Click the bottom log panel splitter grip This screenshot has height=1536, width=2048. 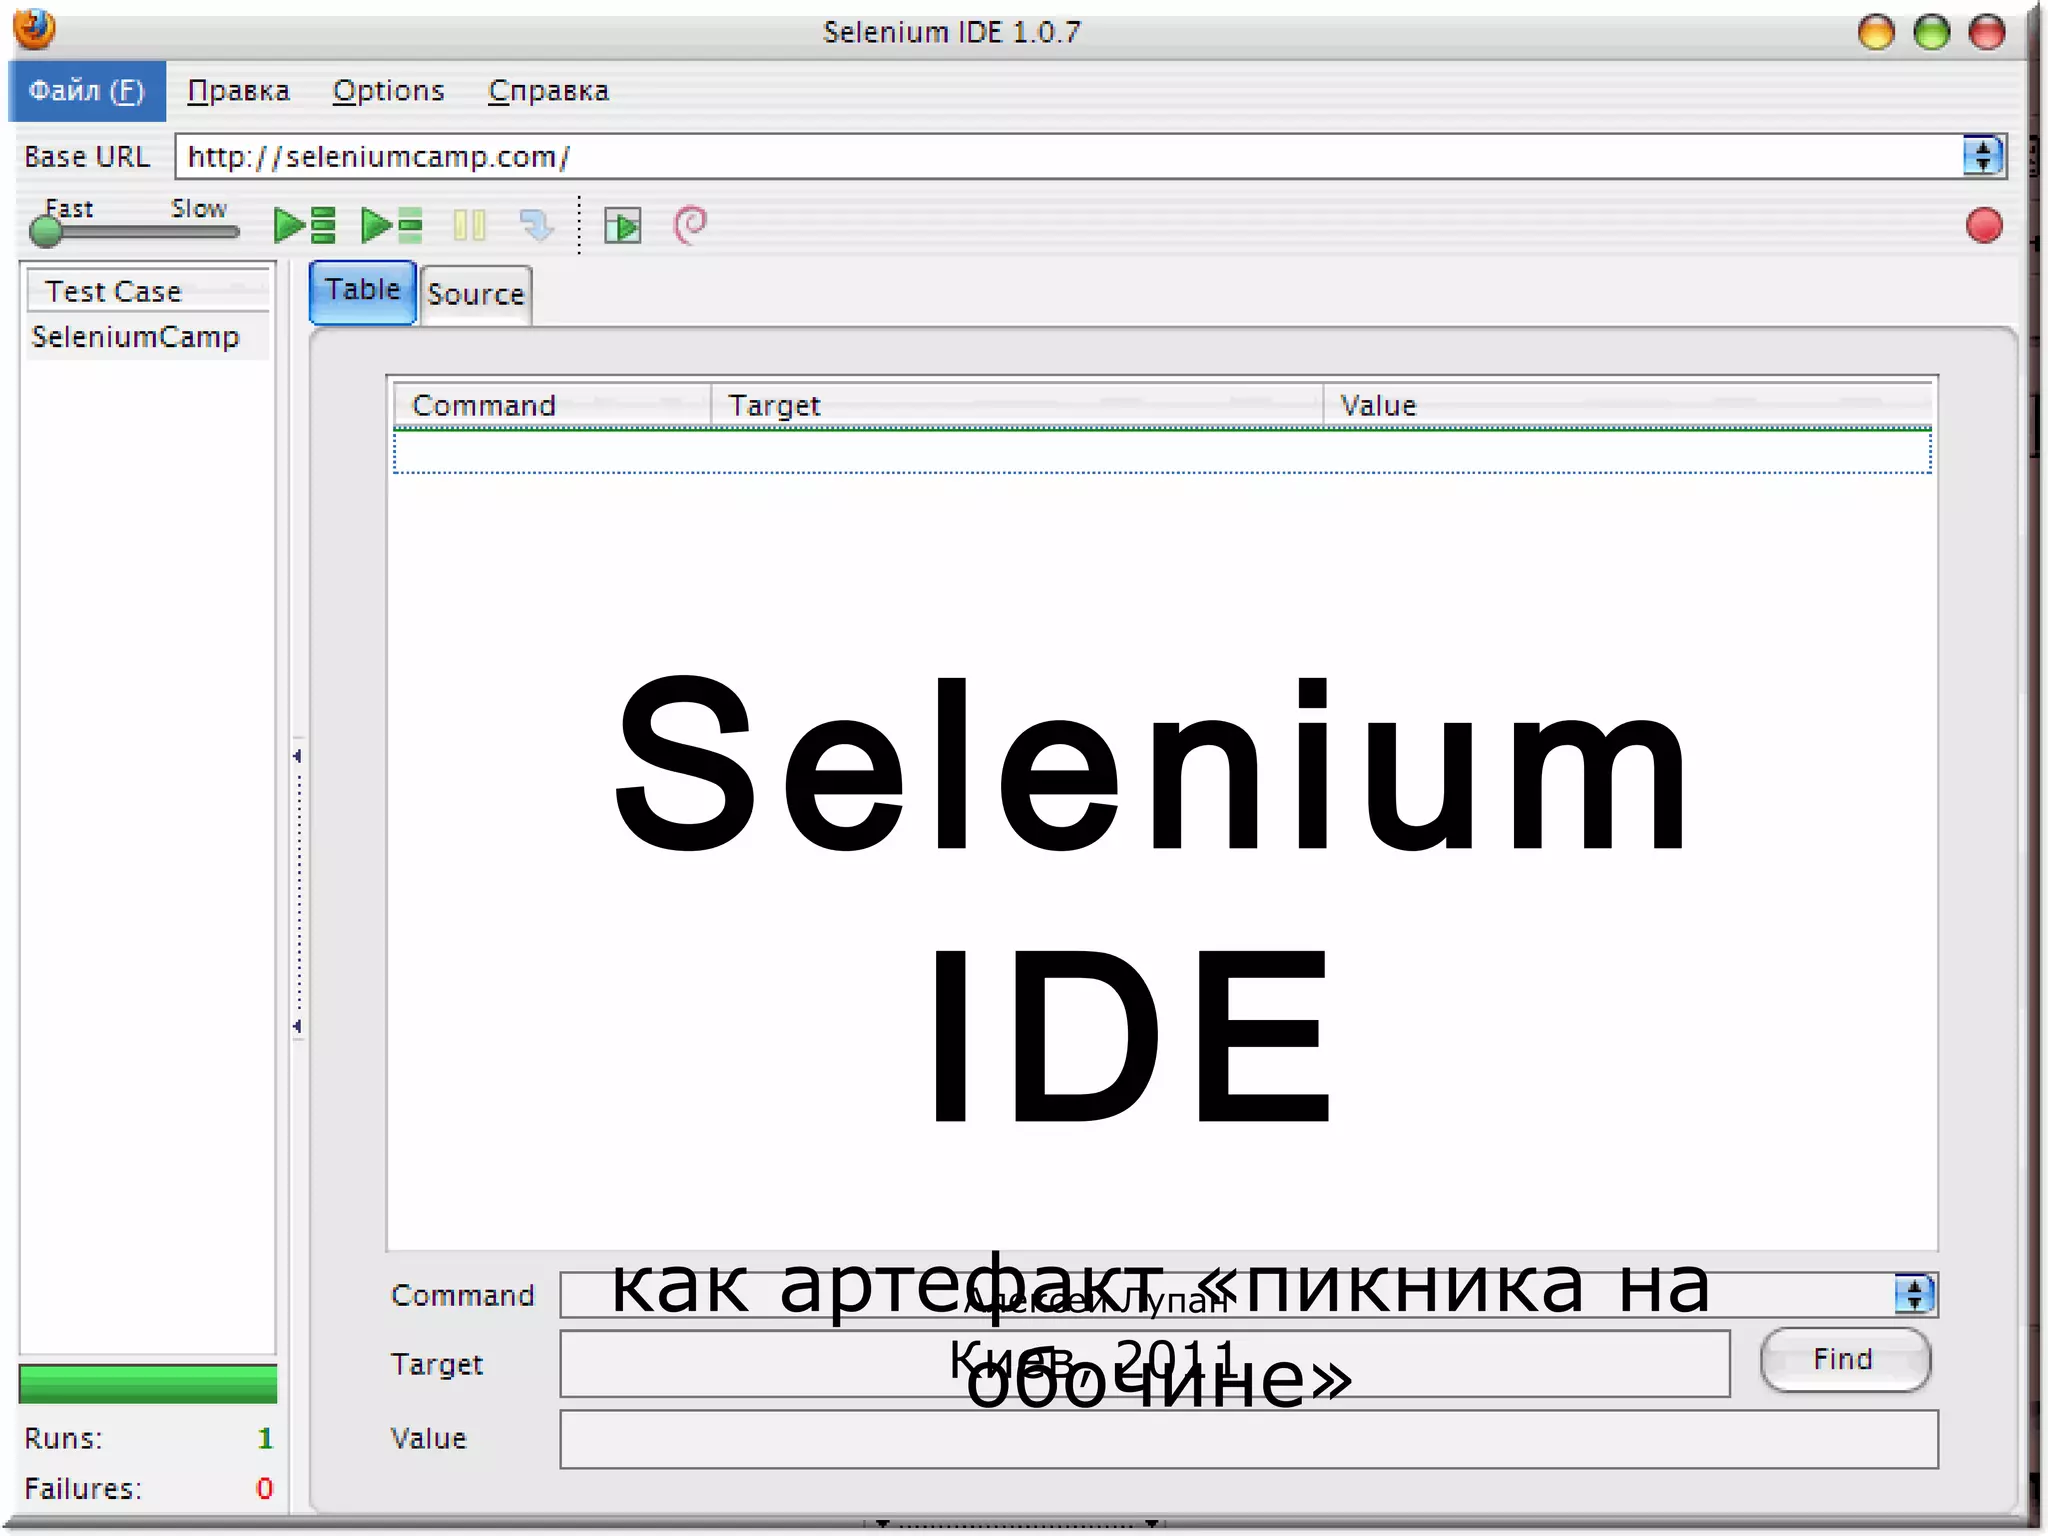click(1016, 1524)
